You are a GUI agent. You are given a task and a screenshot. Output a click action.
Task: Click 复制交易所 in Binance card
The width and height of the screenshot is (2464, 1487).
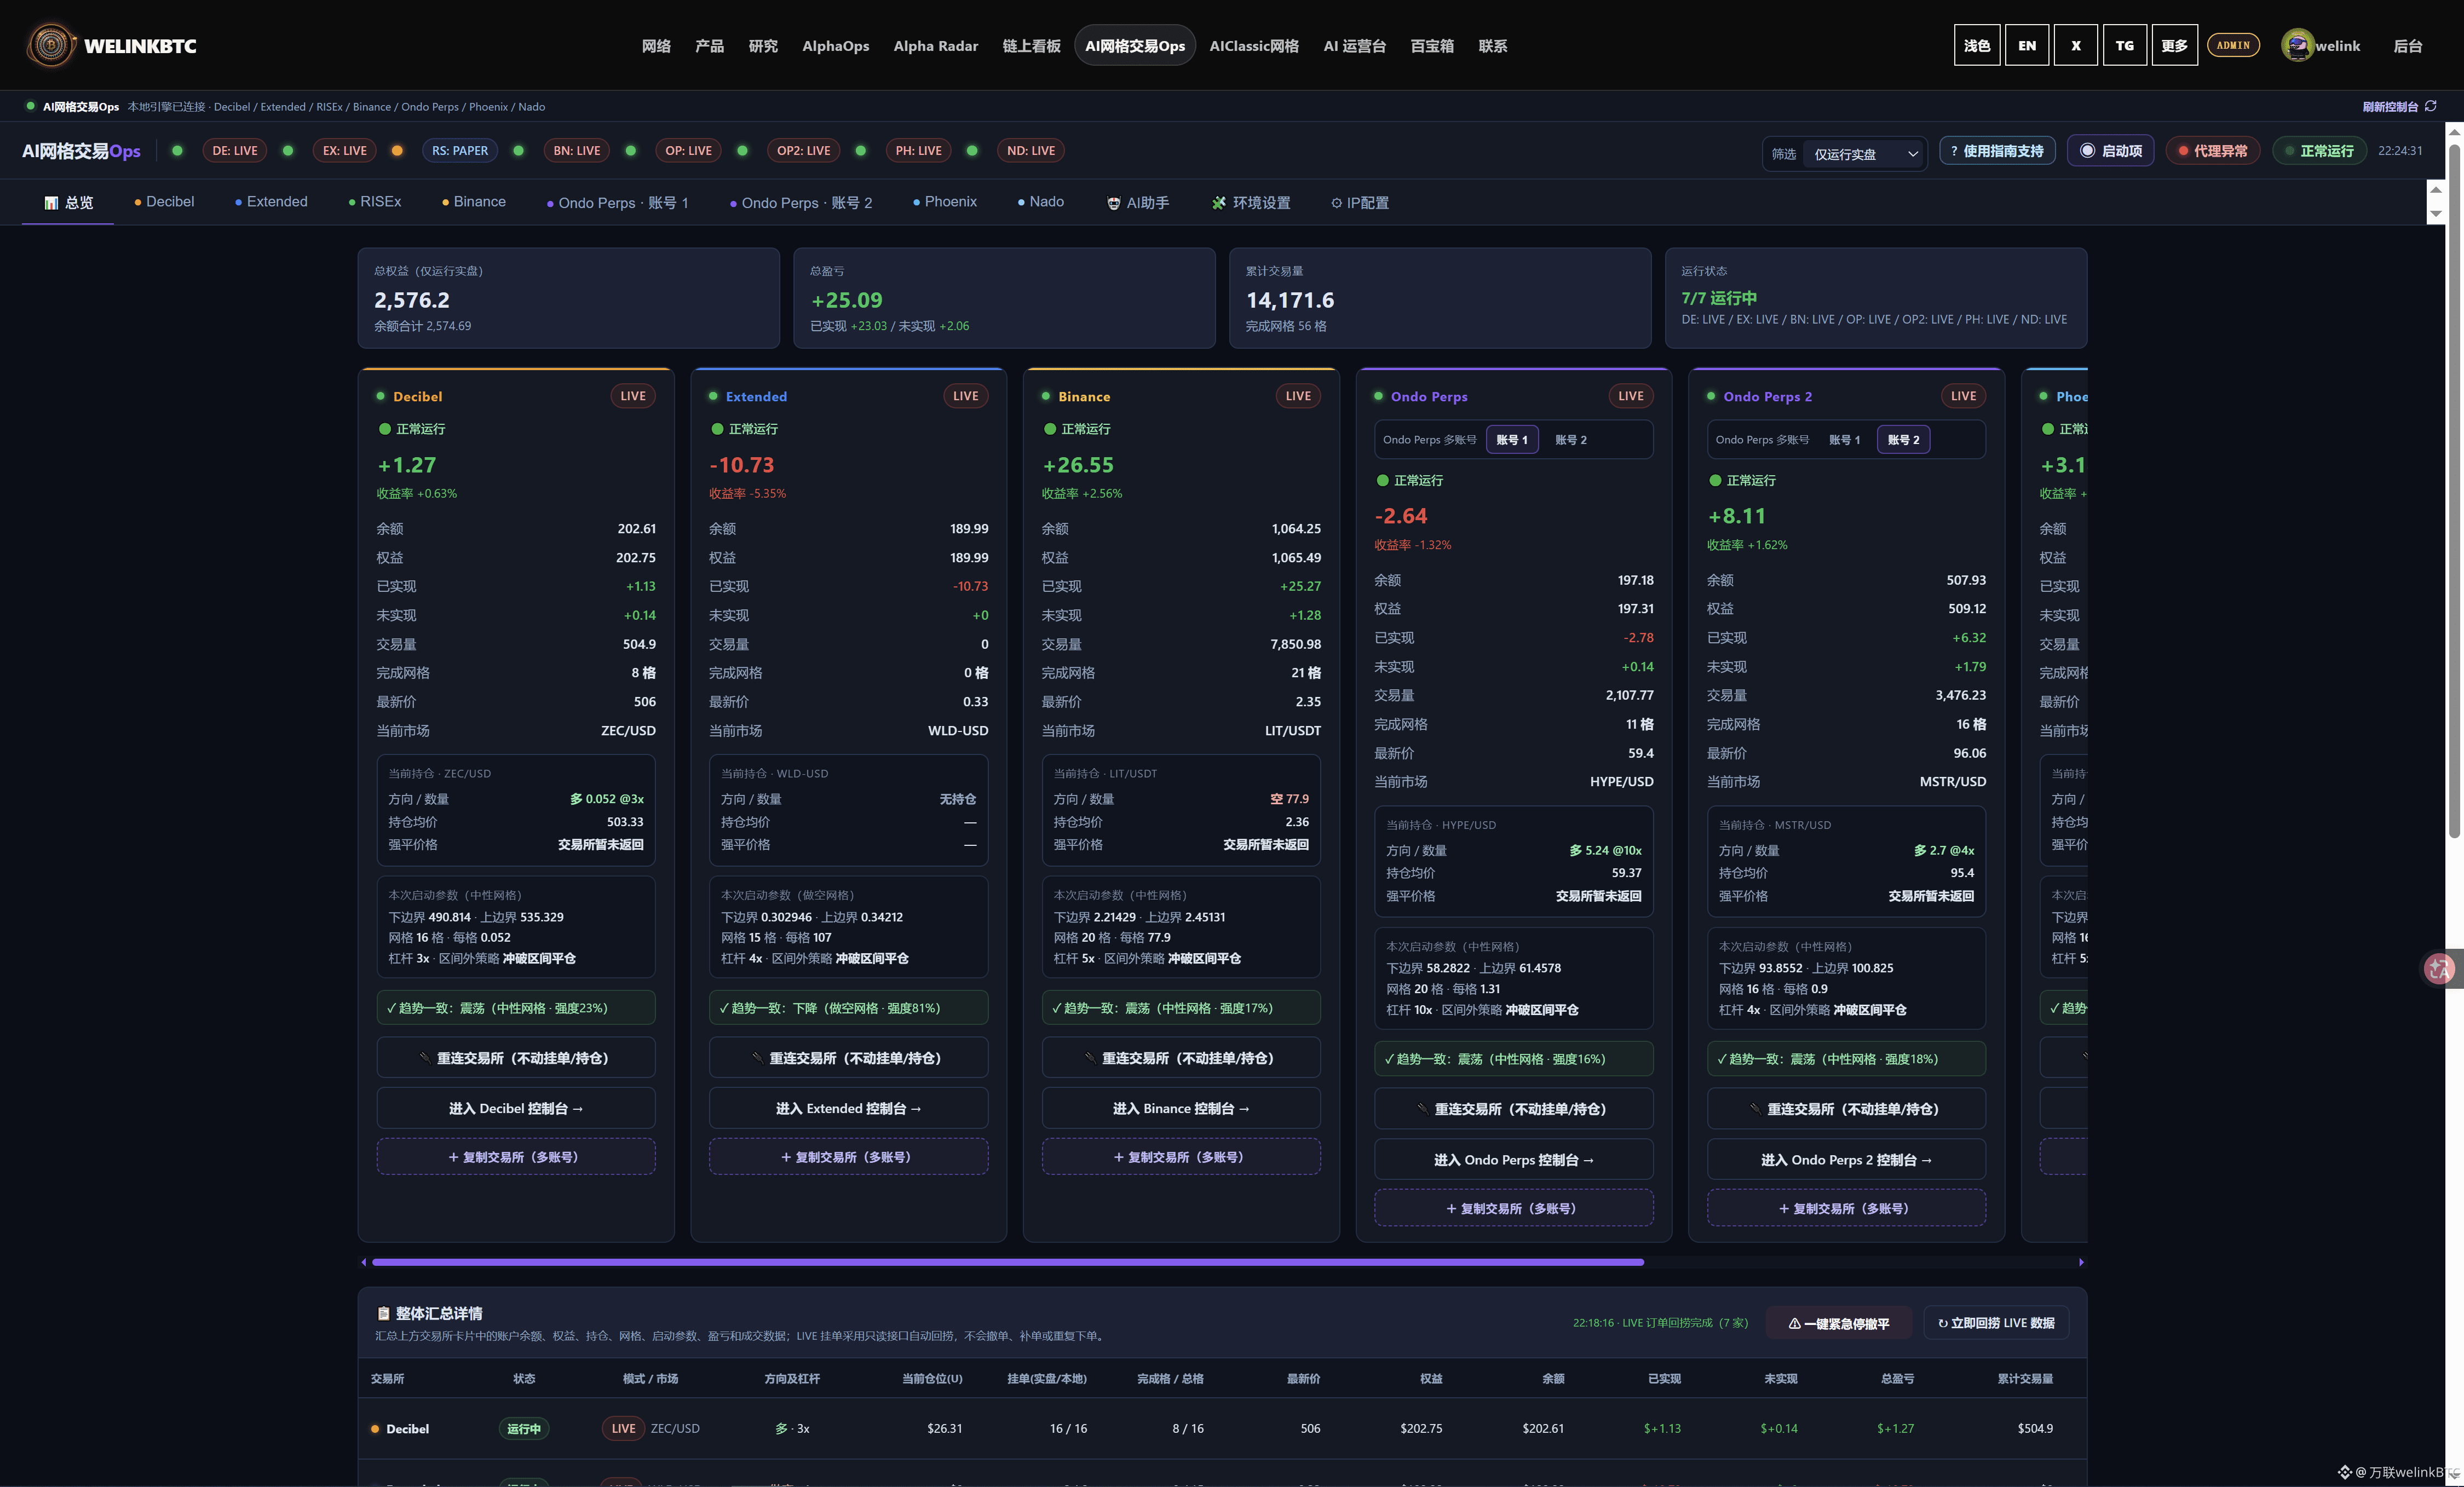pyautogui.click(x=1181, y=1157)
